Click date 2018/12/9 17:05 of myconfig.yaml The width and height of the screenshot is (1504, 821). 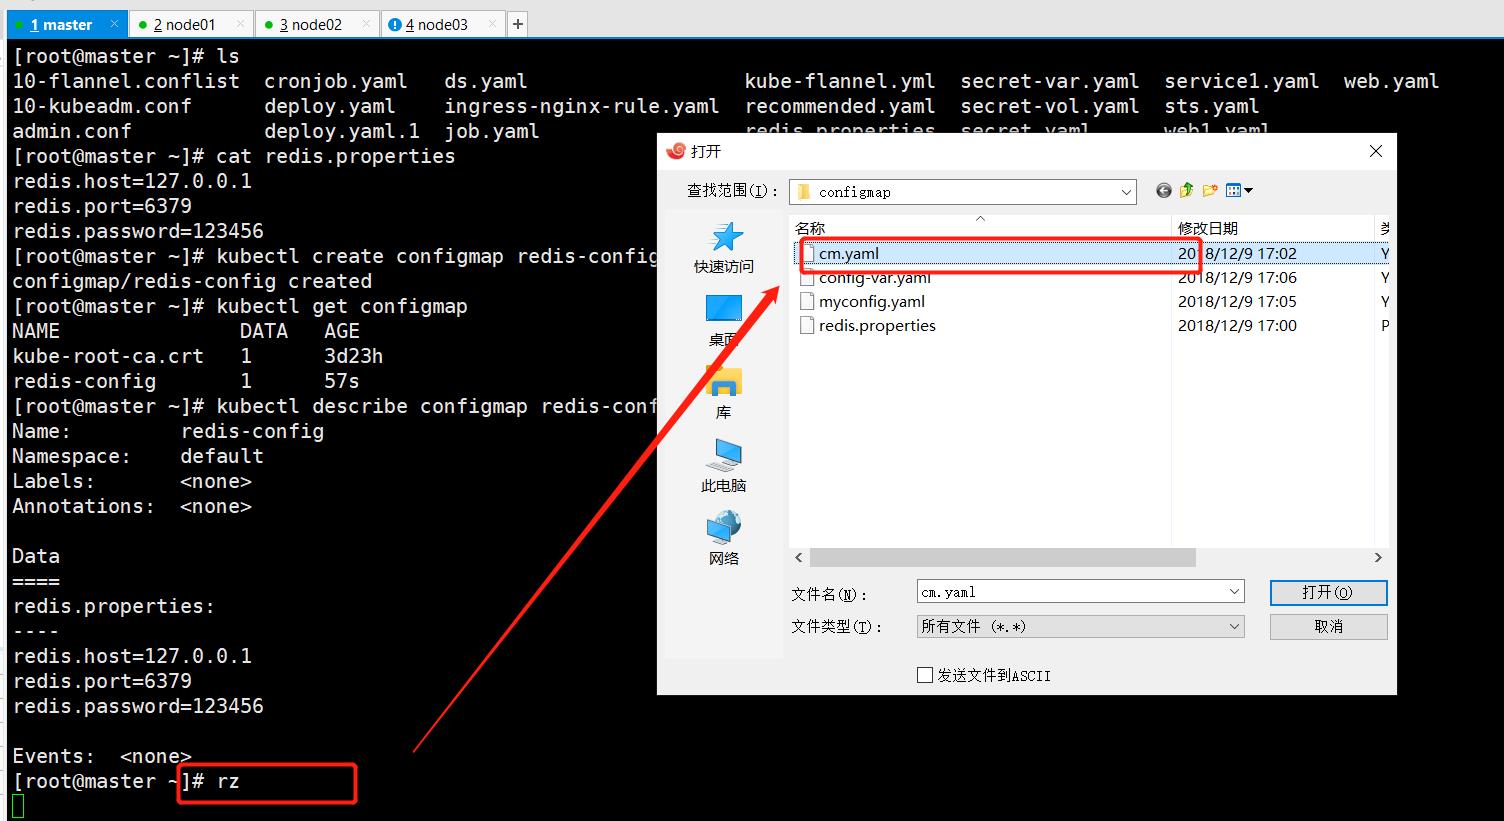coord(1237,302)
